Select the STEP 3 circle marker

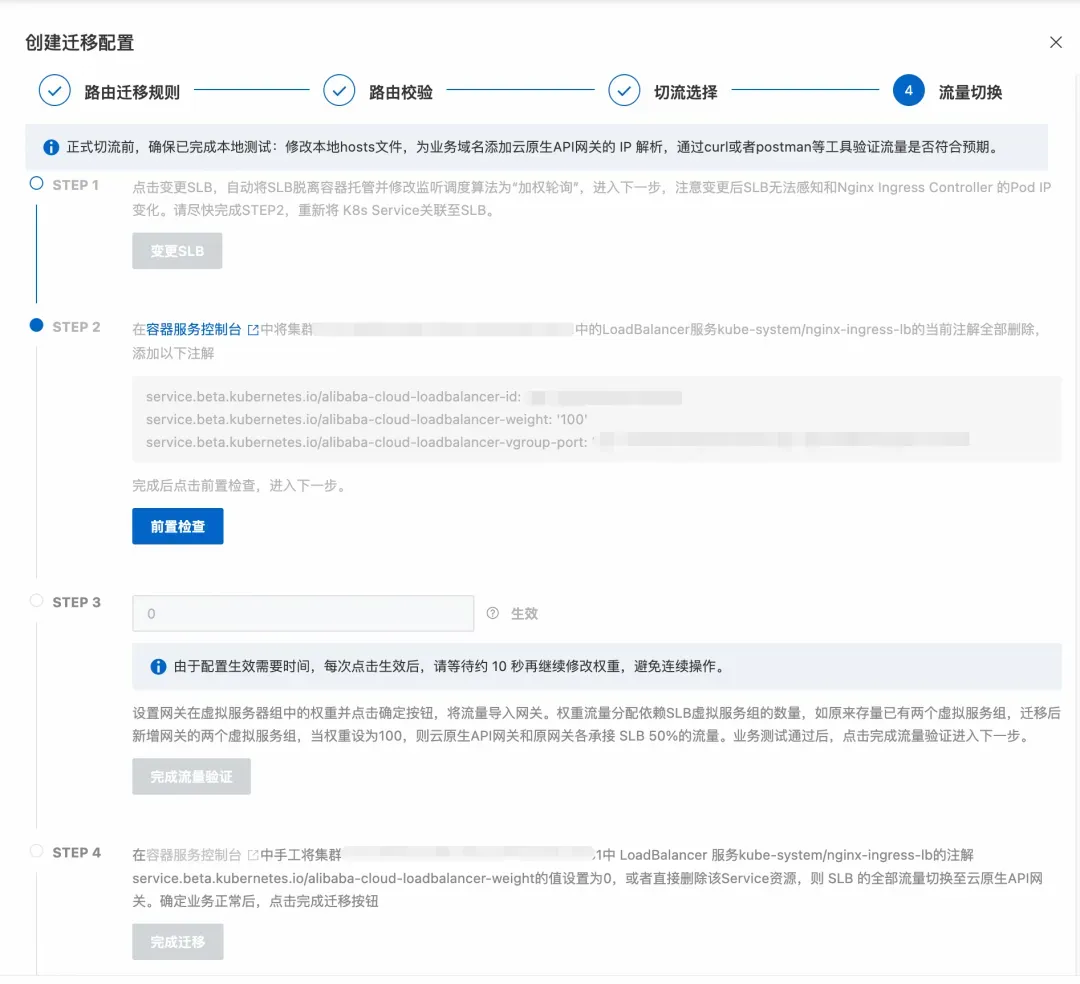pos(37,600)
